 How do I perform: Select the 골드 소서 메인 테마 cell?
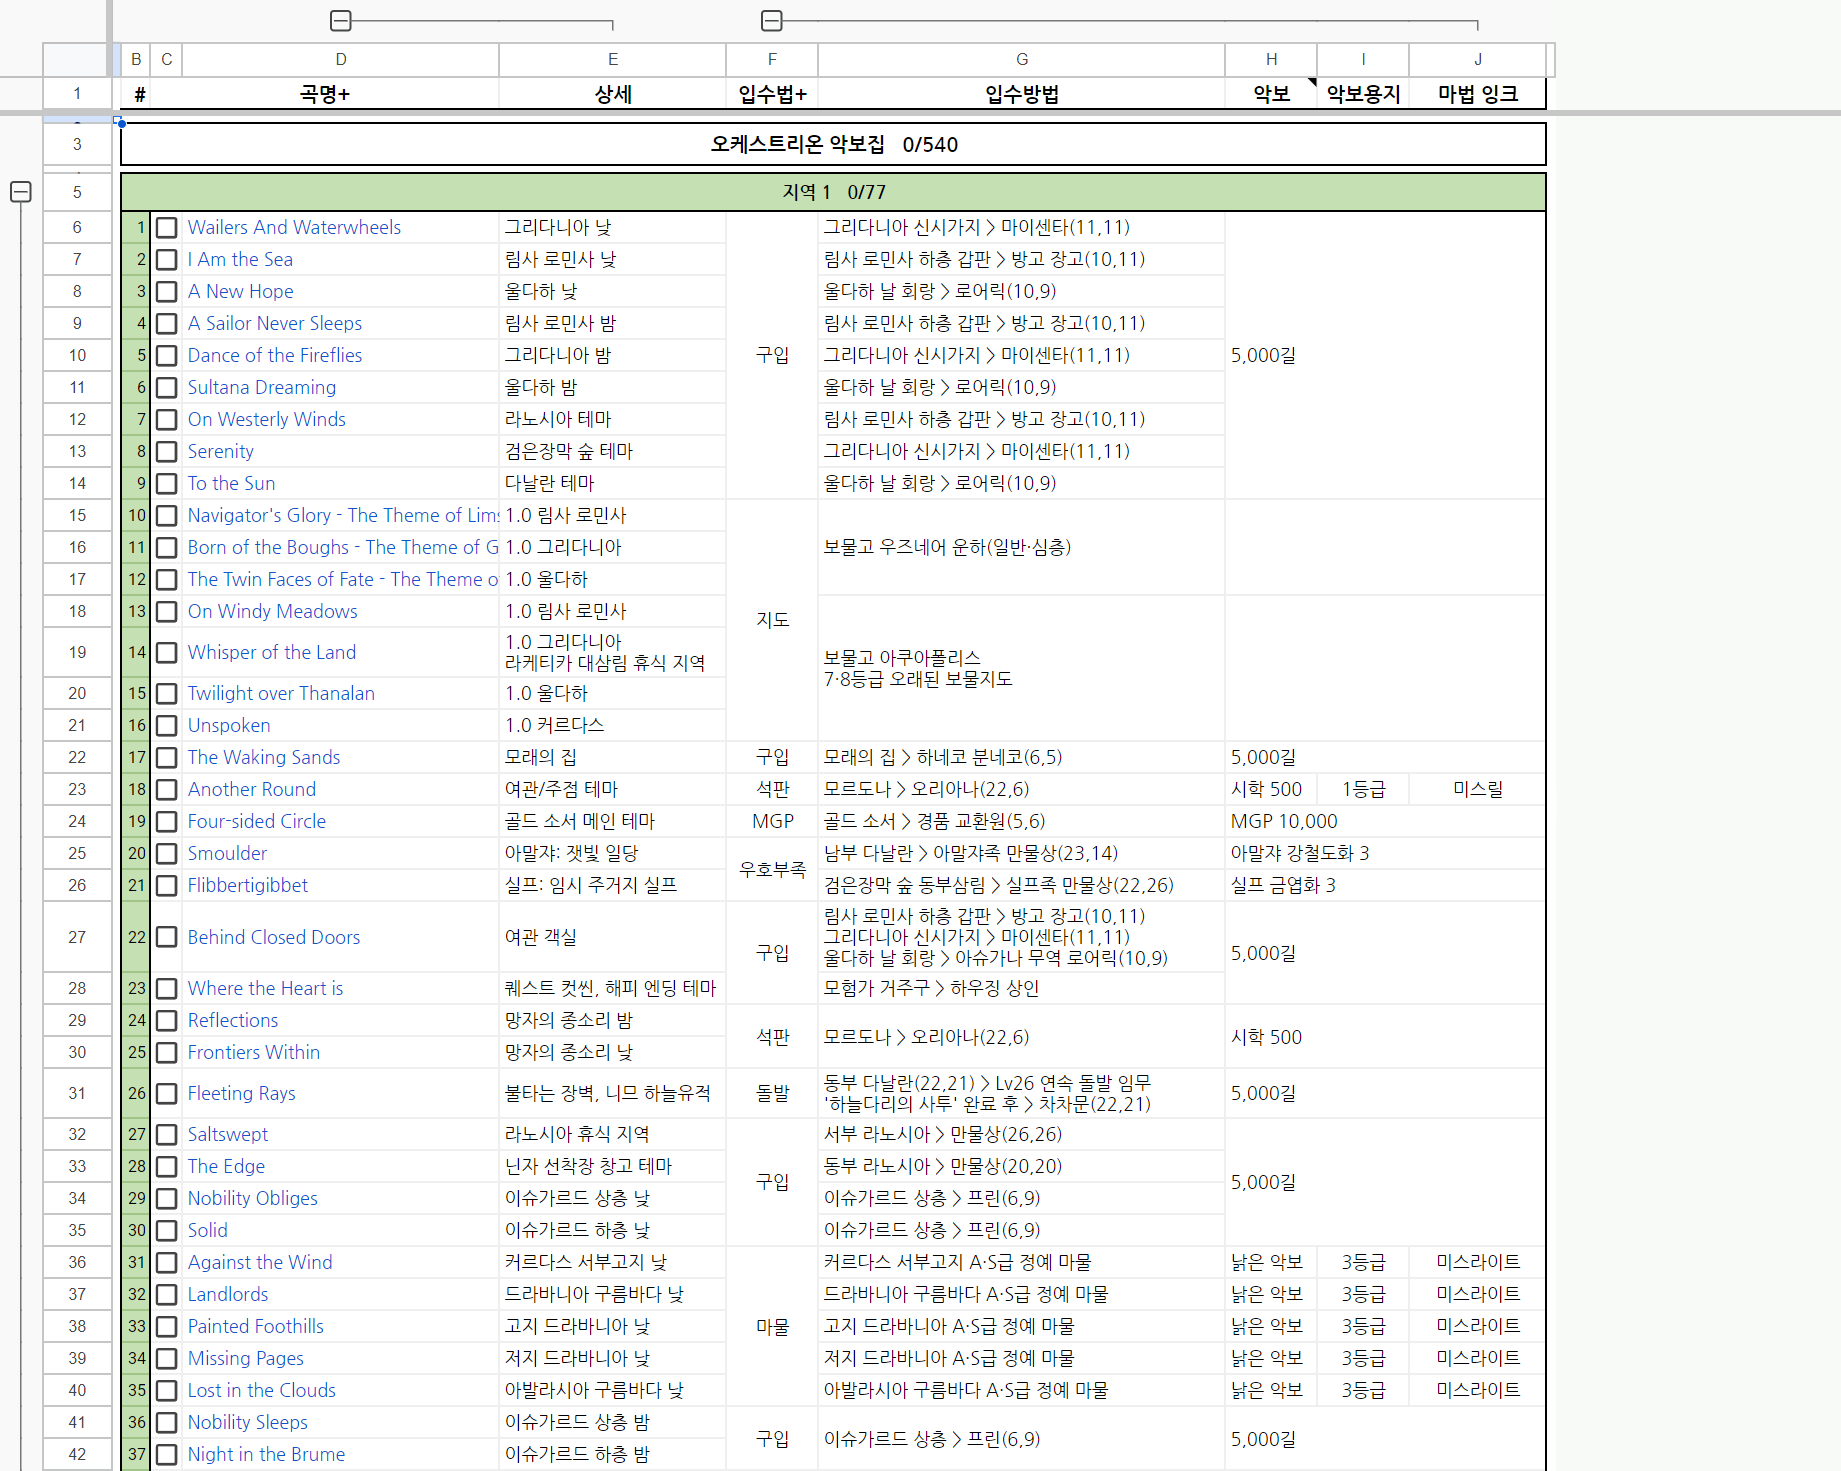pyautogui.click(x=612, y=821)
